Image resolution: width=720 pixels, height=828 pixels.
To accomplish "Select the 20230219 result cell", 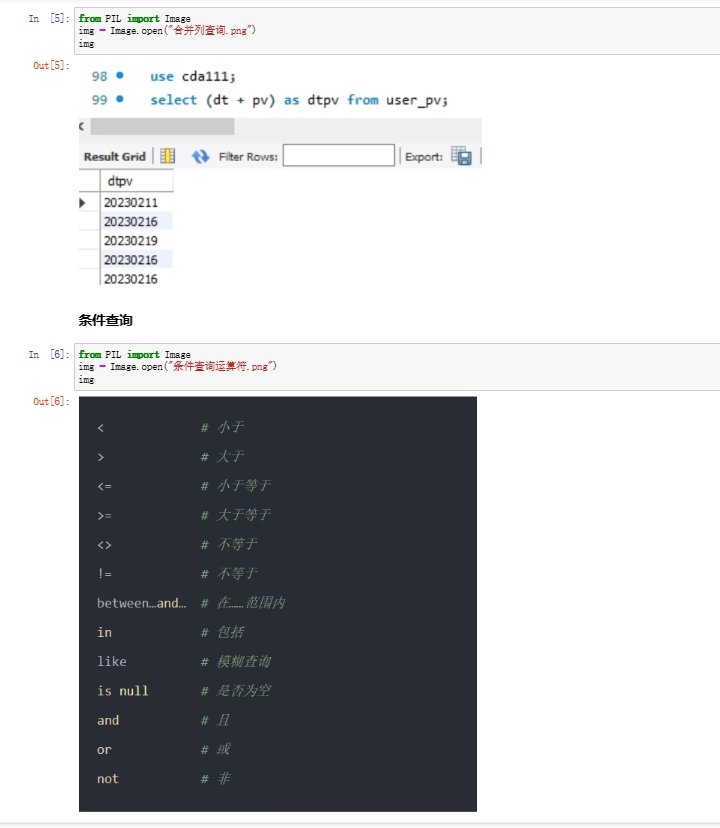I will [x=136, y=241].
